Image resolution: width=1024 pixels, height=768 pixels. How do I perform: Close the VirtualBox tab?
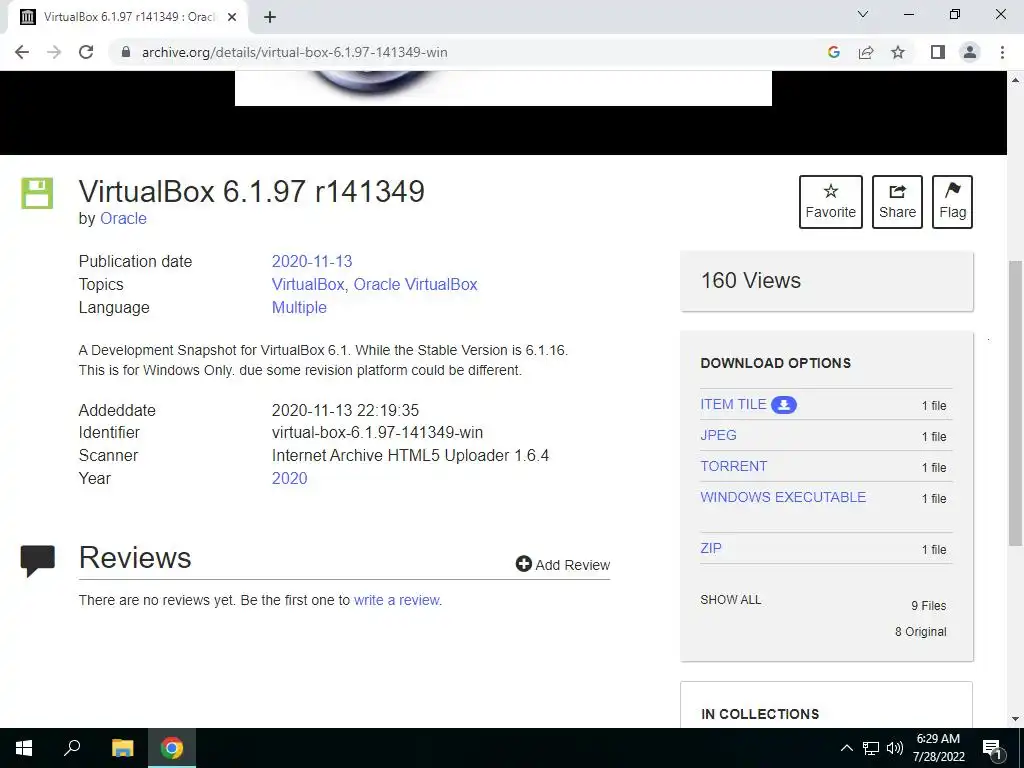click(x=232, y=17)
